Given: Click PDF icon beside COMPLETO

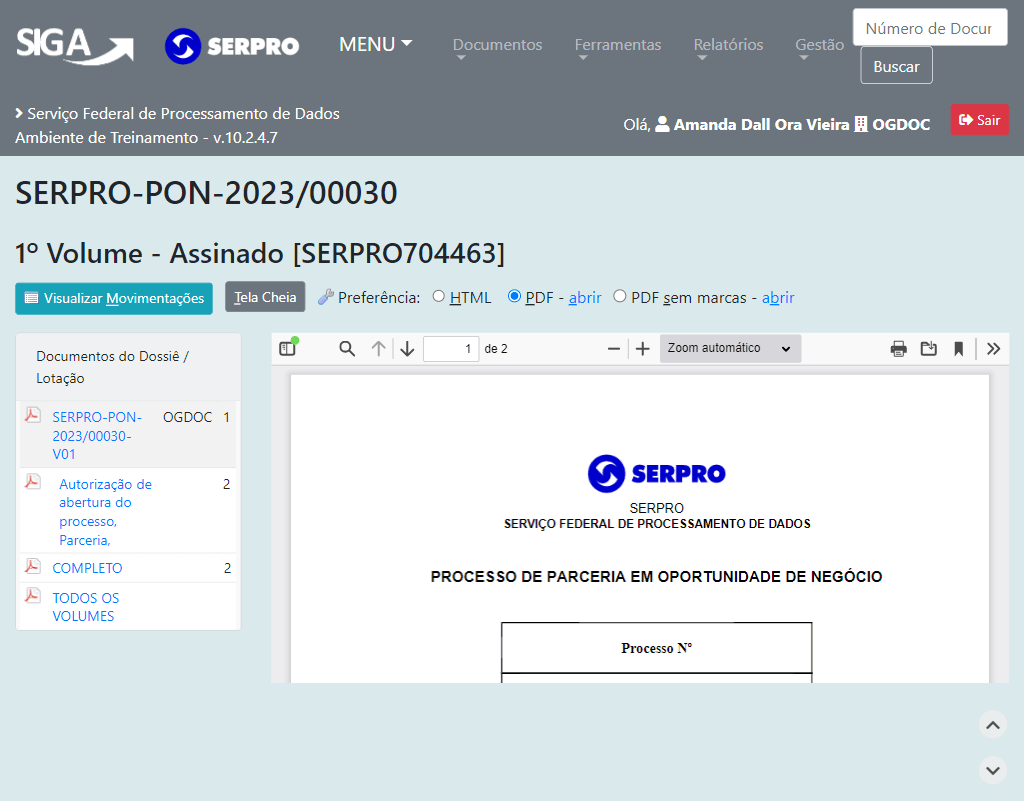Looking at the screenshot, I should click(33, 565).
